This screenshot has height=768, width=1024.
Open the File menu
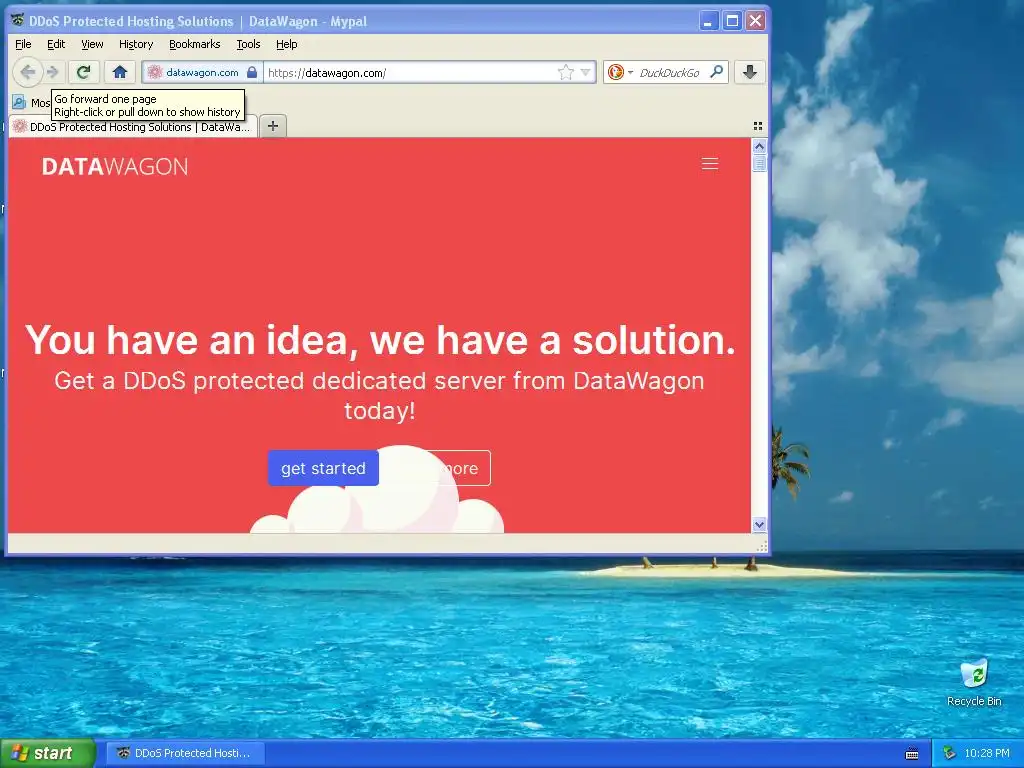click(x=23, y=44)
